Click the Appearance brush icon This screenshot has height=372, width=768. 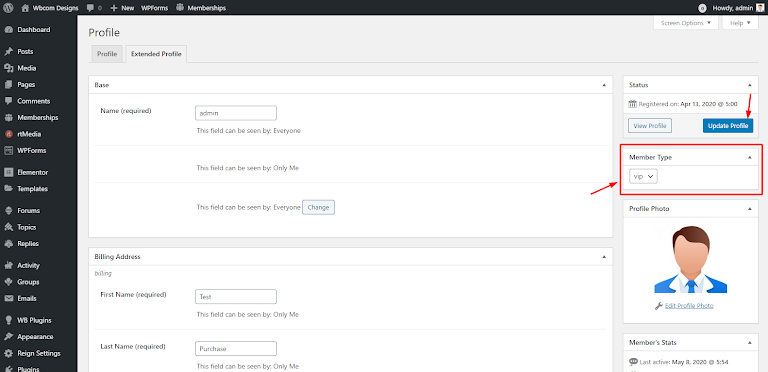(x=8, y=337)
